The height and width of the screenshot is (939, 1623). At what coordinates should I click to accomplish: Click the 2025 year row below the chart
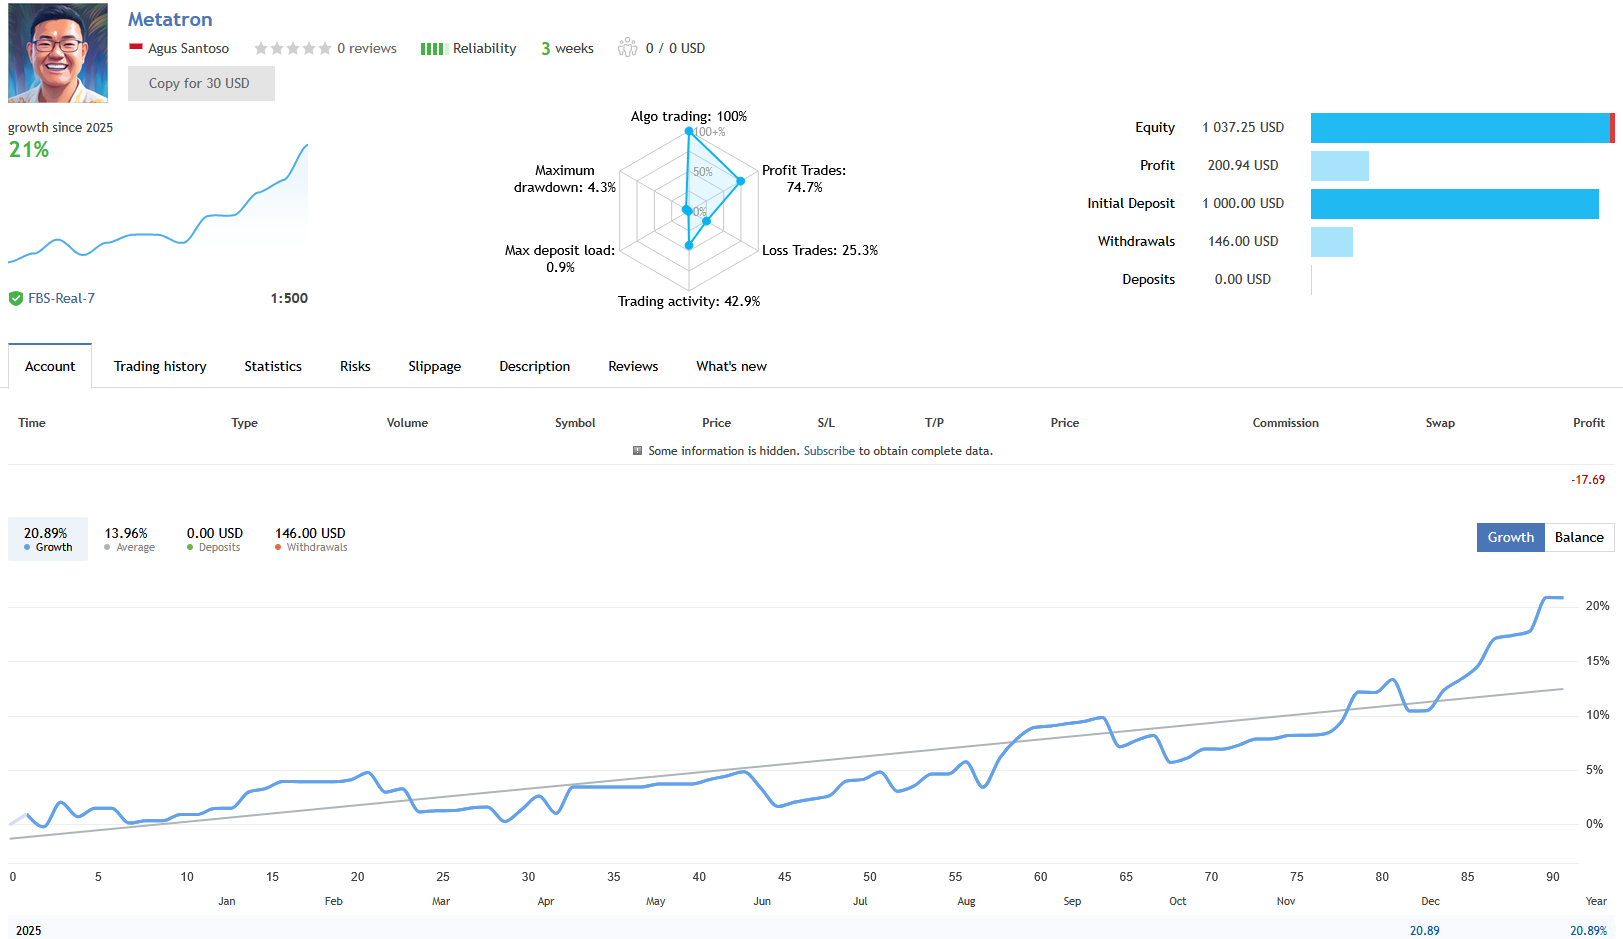point(27,929)
